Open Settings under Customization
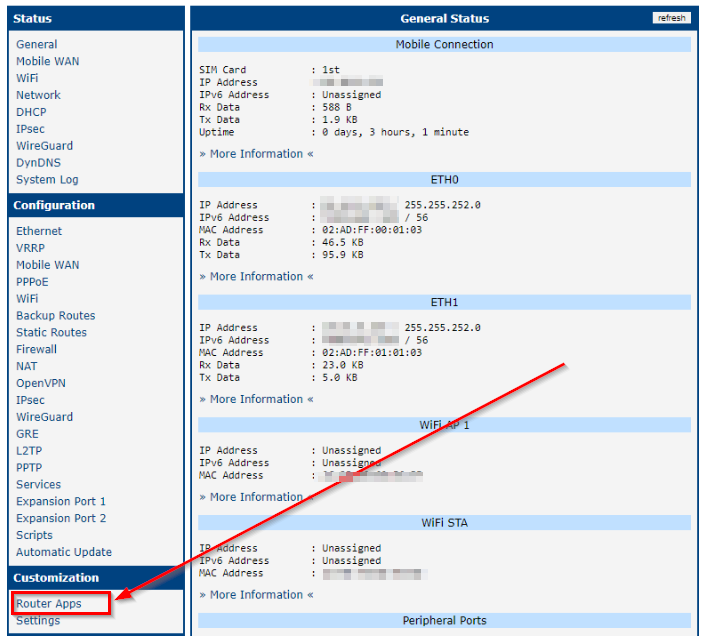 tap(38, 621)
